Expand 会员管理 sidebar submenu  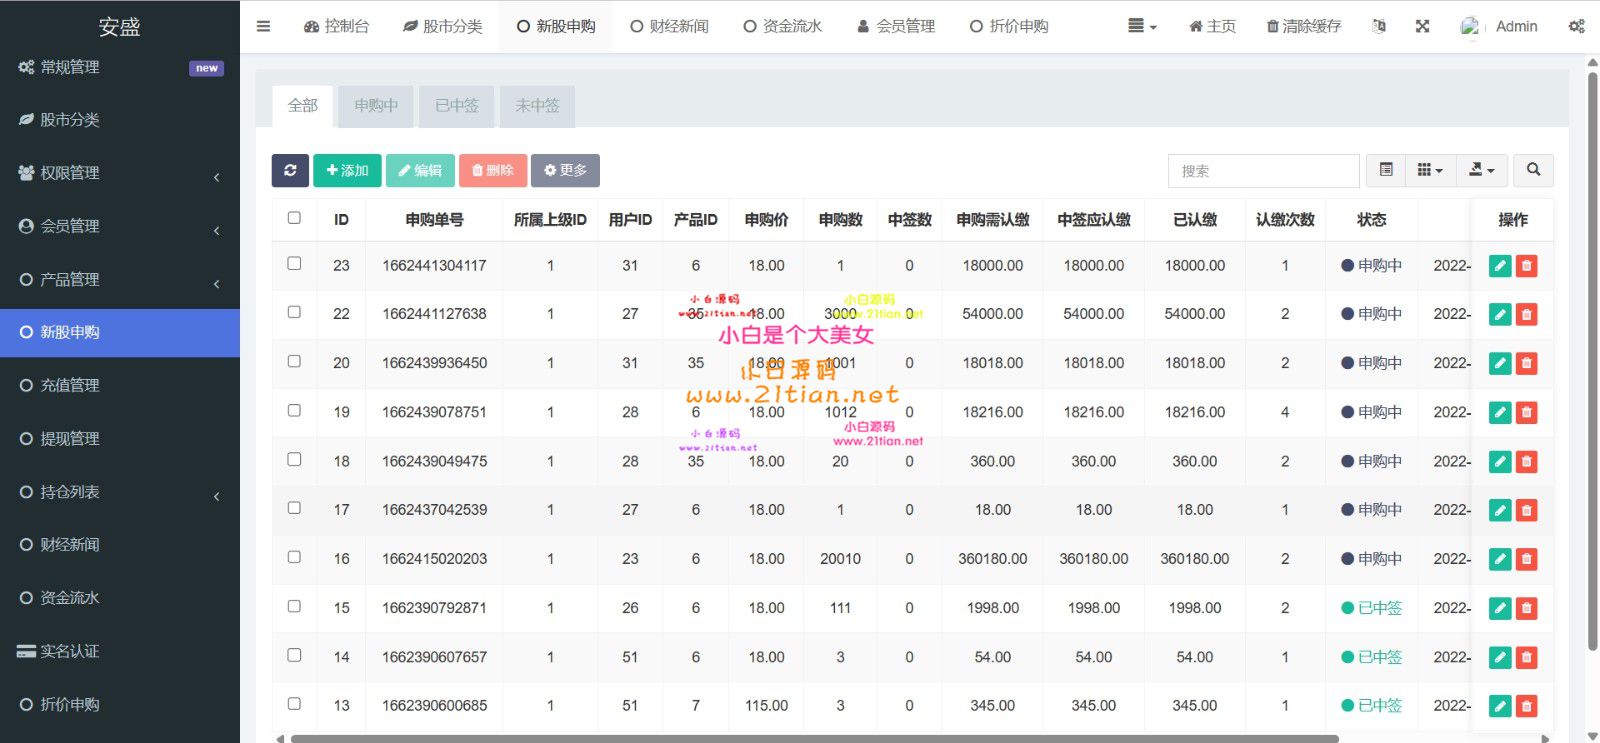pos(120,226)
